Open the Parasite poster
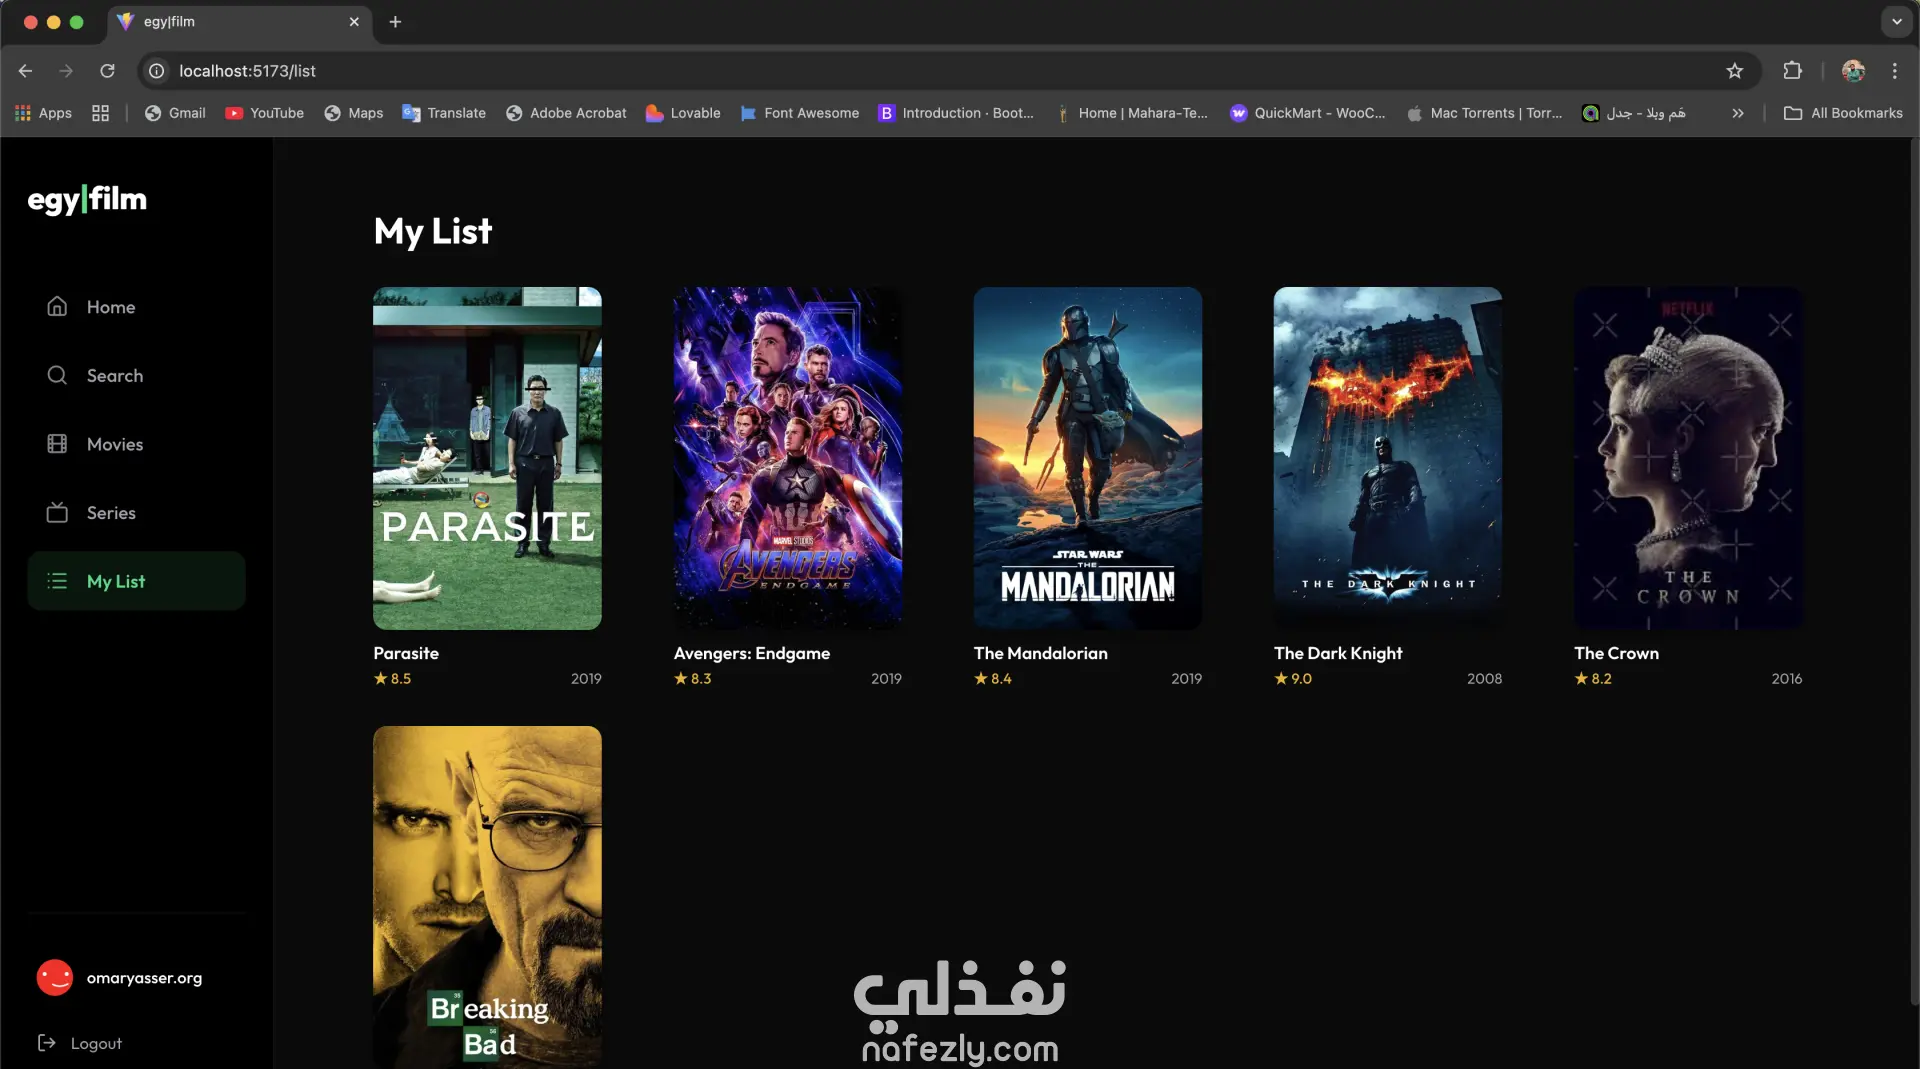The width and height of the screenshot is (1920, 1069). point(487,458)
